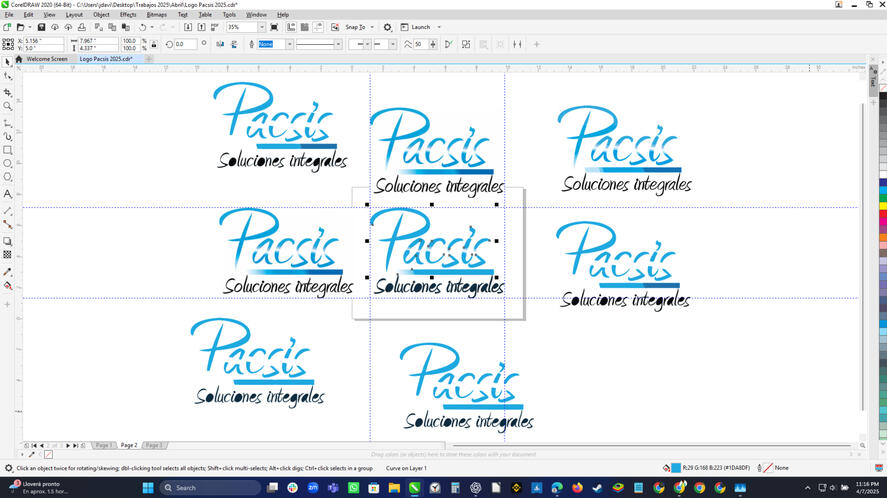
Task: Switch to the Welcome Screen tab
Action: 46,59
